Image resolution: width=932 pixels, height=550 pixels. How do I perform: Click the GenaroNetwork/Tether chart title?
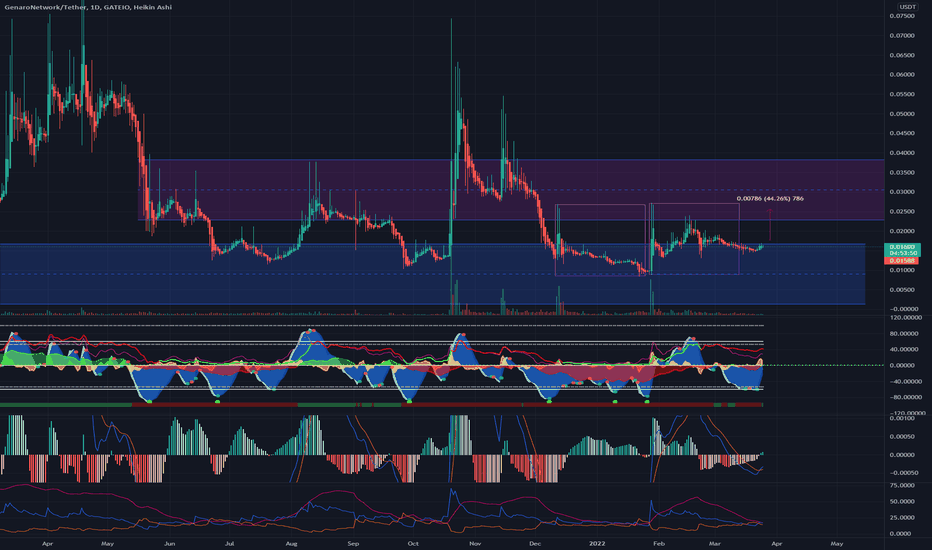[x=87, y=7]
